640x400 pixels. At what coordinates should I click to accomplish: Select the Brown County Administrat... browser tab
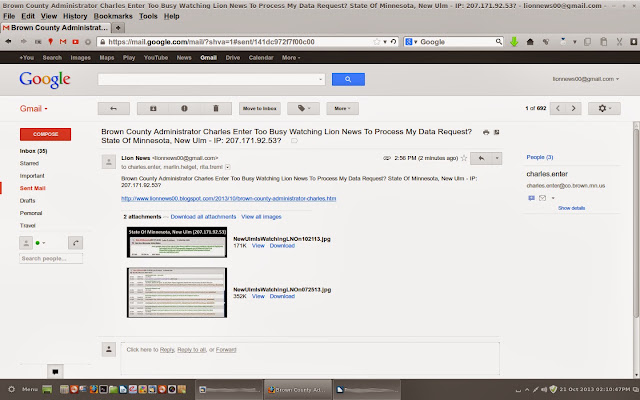tap(56, 28)
